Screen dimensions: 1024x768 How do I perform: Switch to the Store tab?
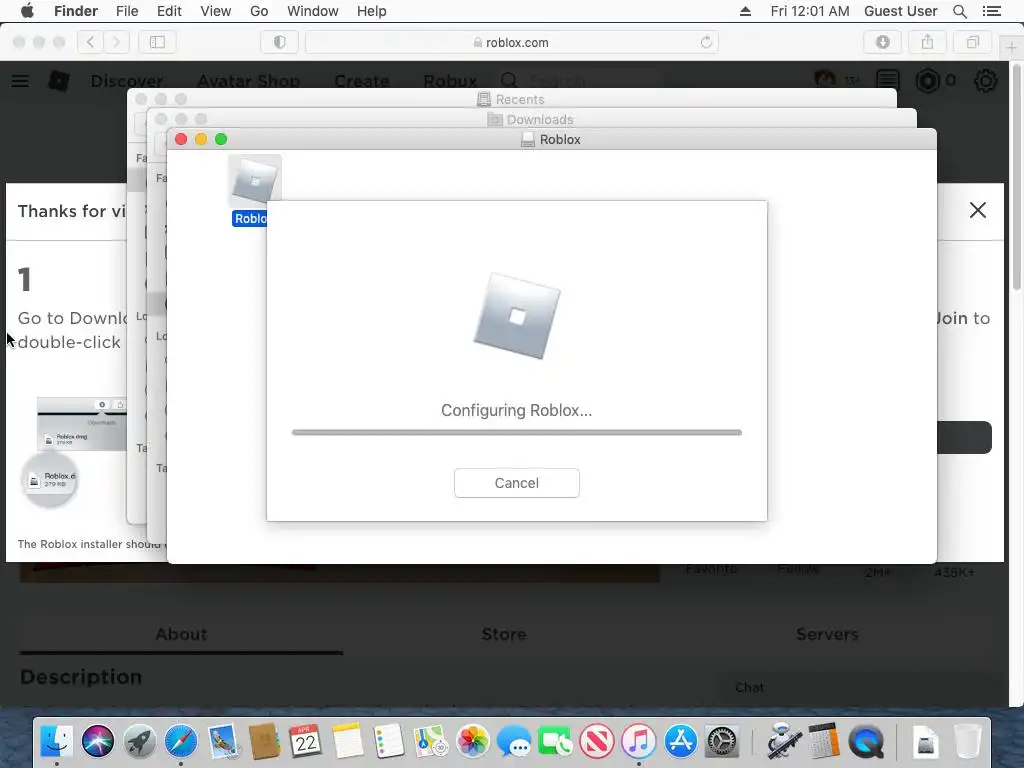coord(504,634)
